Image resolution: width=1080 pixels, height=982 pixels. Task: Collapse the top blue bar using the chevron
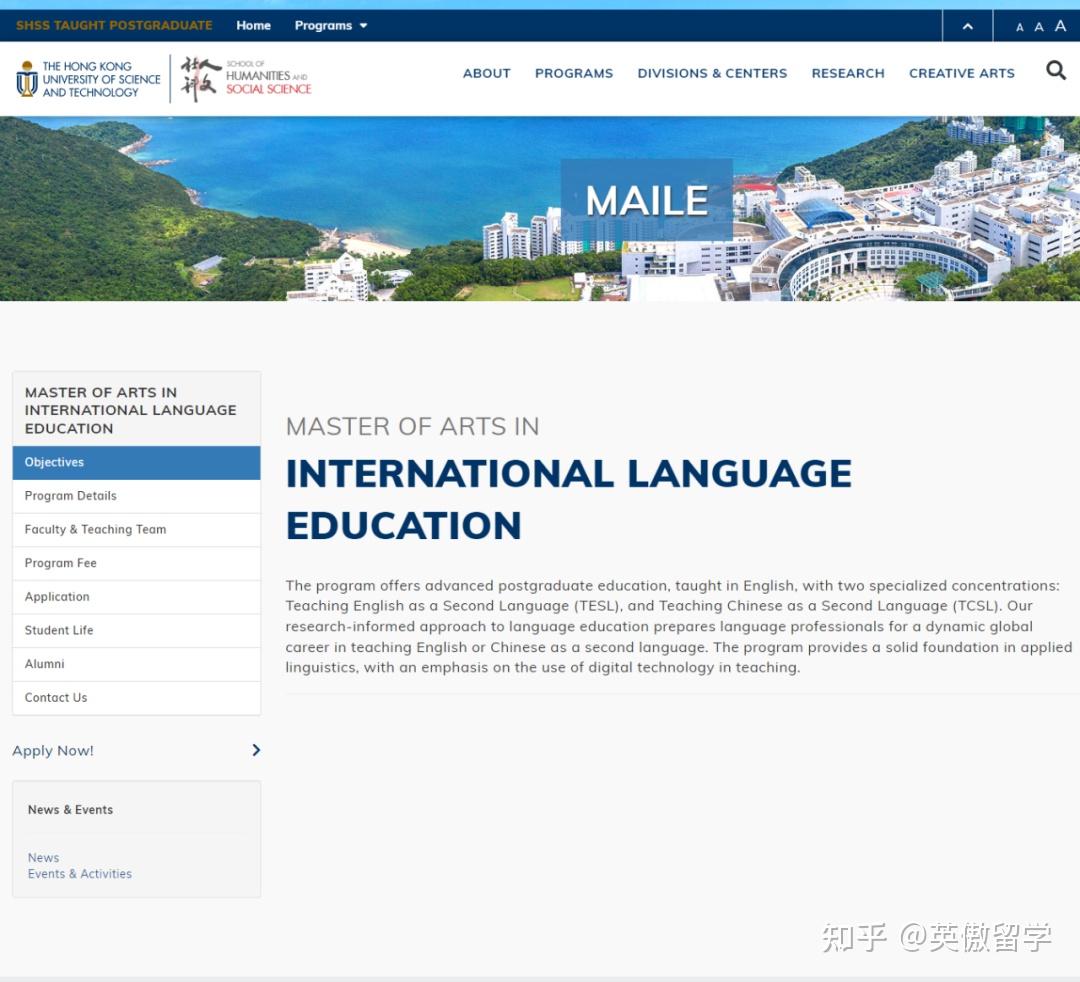coord(966,25)
